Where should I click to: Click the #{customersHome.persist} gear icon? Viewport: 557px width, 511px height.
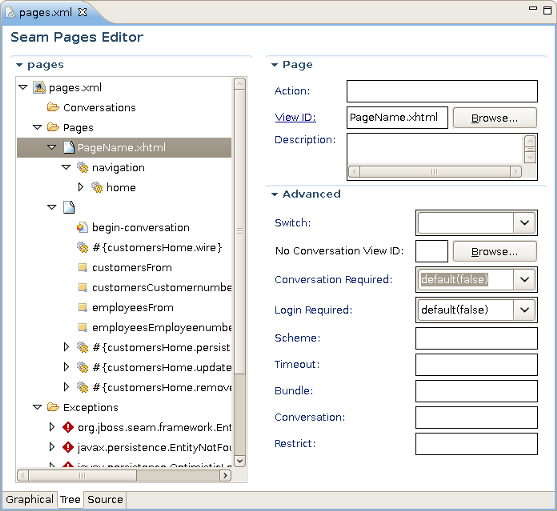tap(82, 347)
